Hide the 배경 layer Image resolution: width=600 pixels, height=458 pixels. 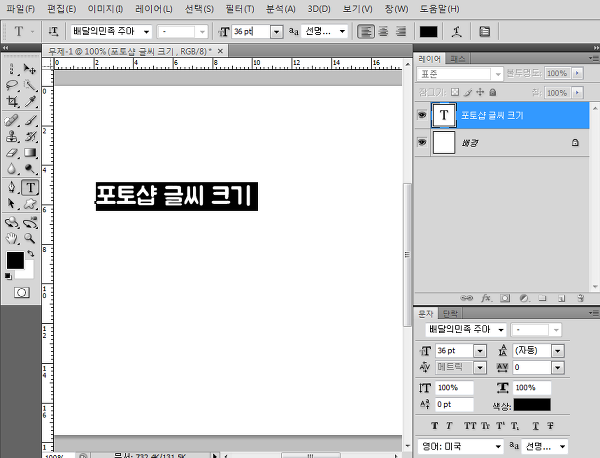click(422, 142)
